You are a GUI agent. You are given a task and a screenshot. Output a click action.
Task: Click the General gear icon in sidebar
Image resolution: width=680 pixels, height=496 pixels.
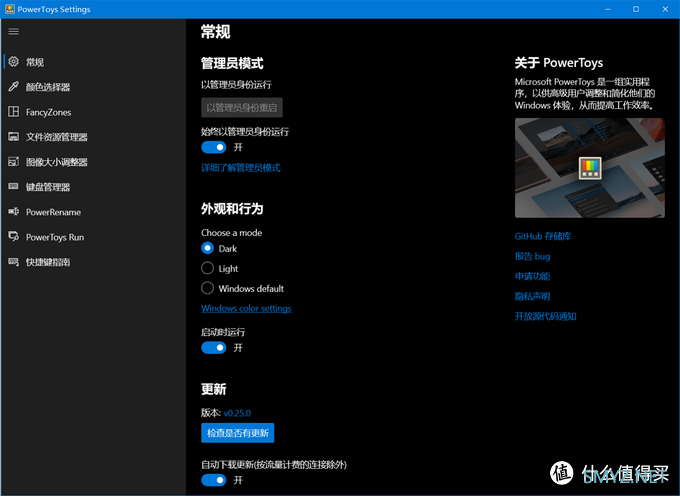(x=13, y=62)
